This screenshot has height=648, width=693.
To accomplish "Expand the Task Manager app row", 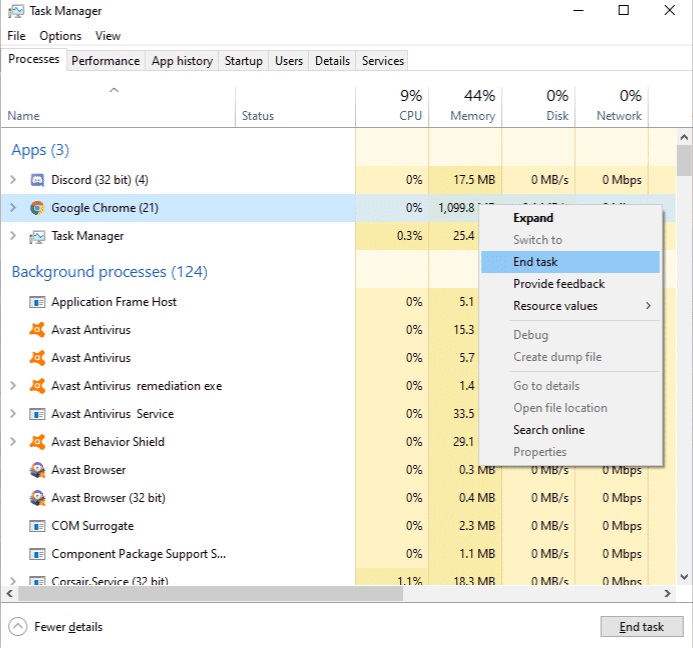I will click(13, 236).
